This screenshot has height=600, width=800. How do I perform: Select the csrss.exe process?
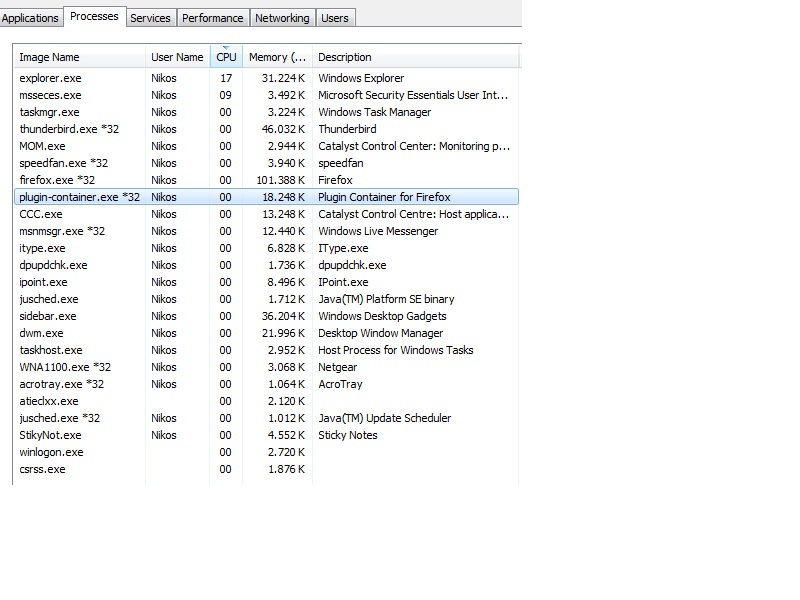(x=266, y=469)
